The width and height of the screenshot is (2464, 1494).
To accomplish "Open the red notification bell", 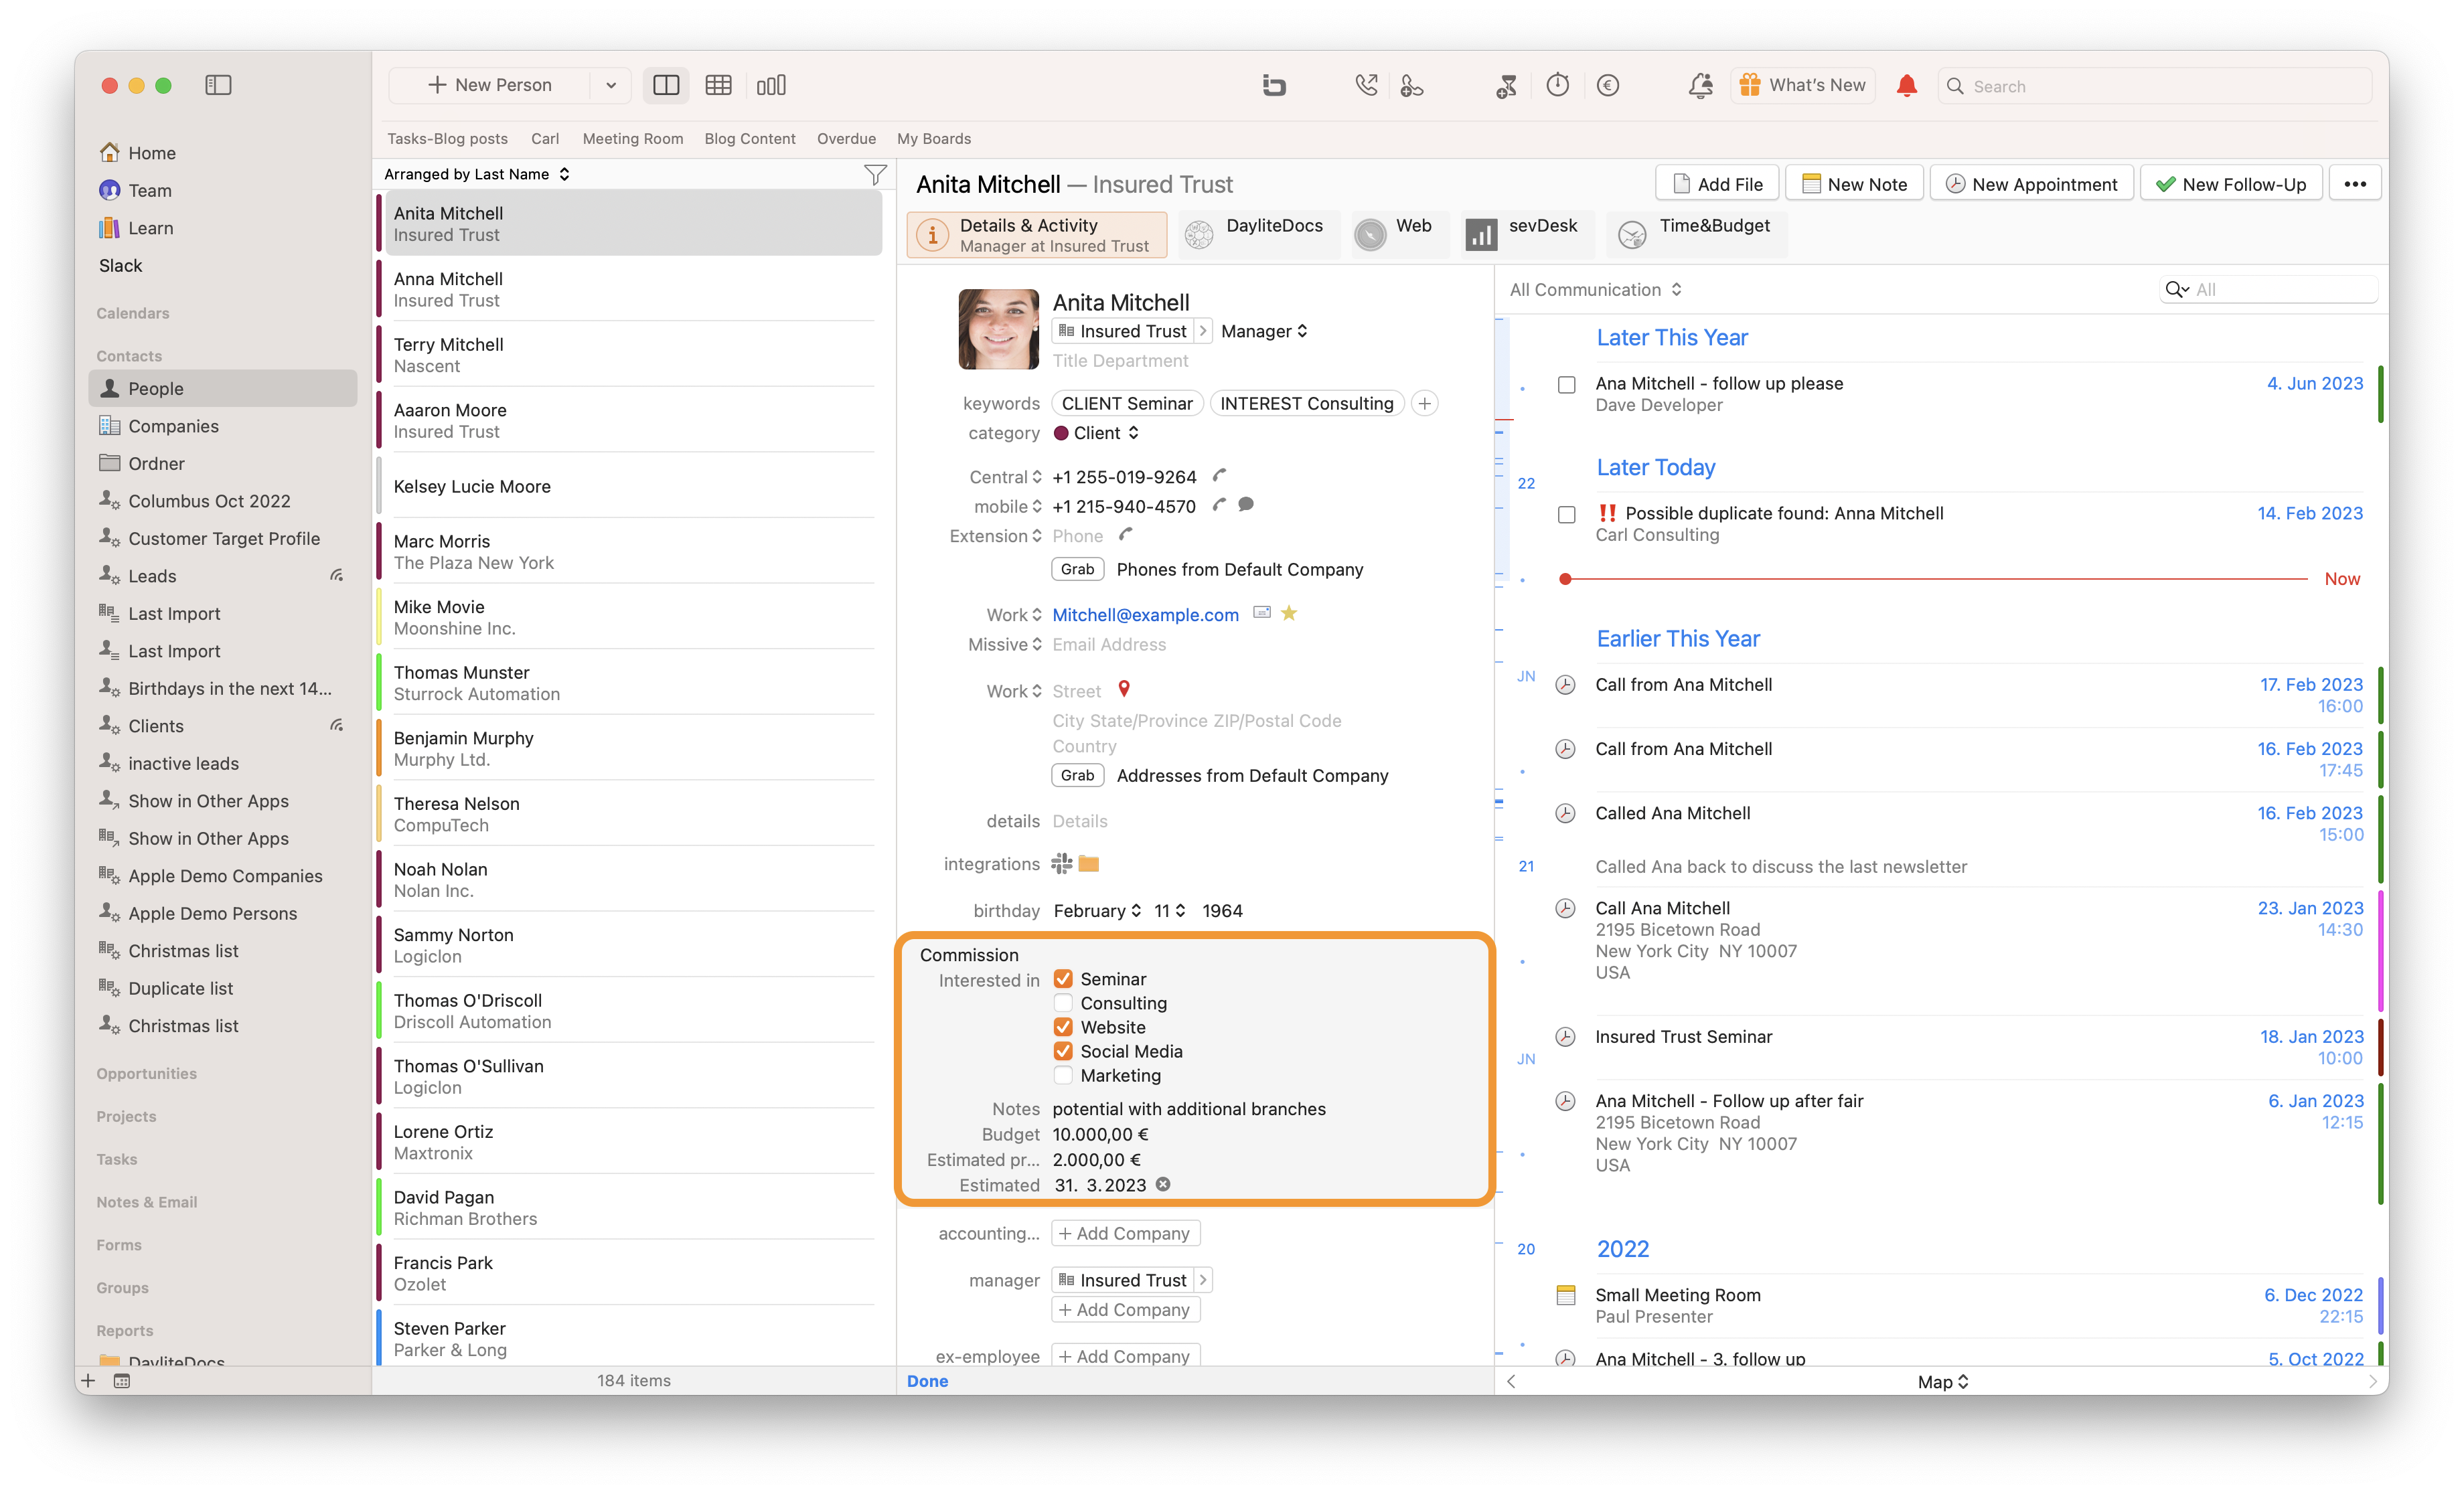I will [x=1907, y=85].
